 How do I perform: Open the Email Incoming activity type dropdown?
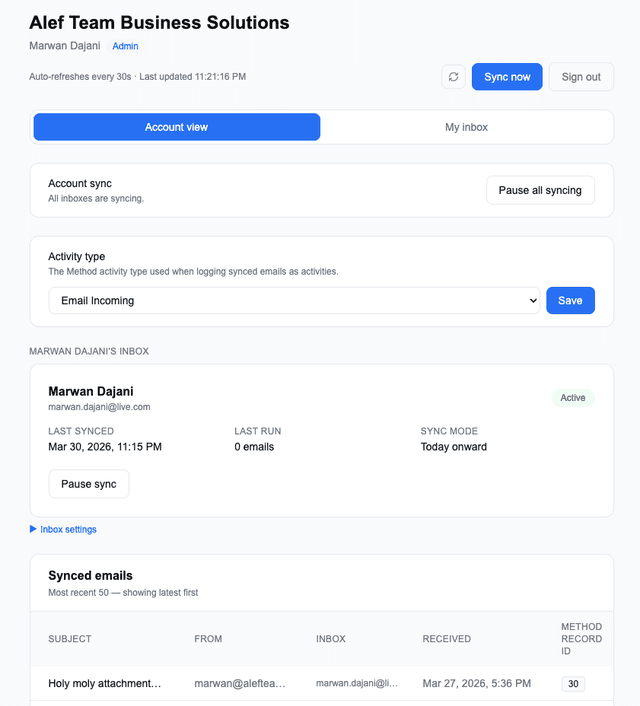294,300
